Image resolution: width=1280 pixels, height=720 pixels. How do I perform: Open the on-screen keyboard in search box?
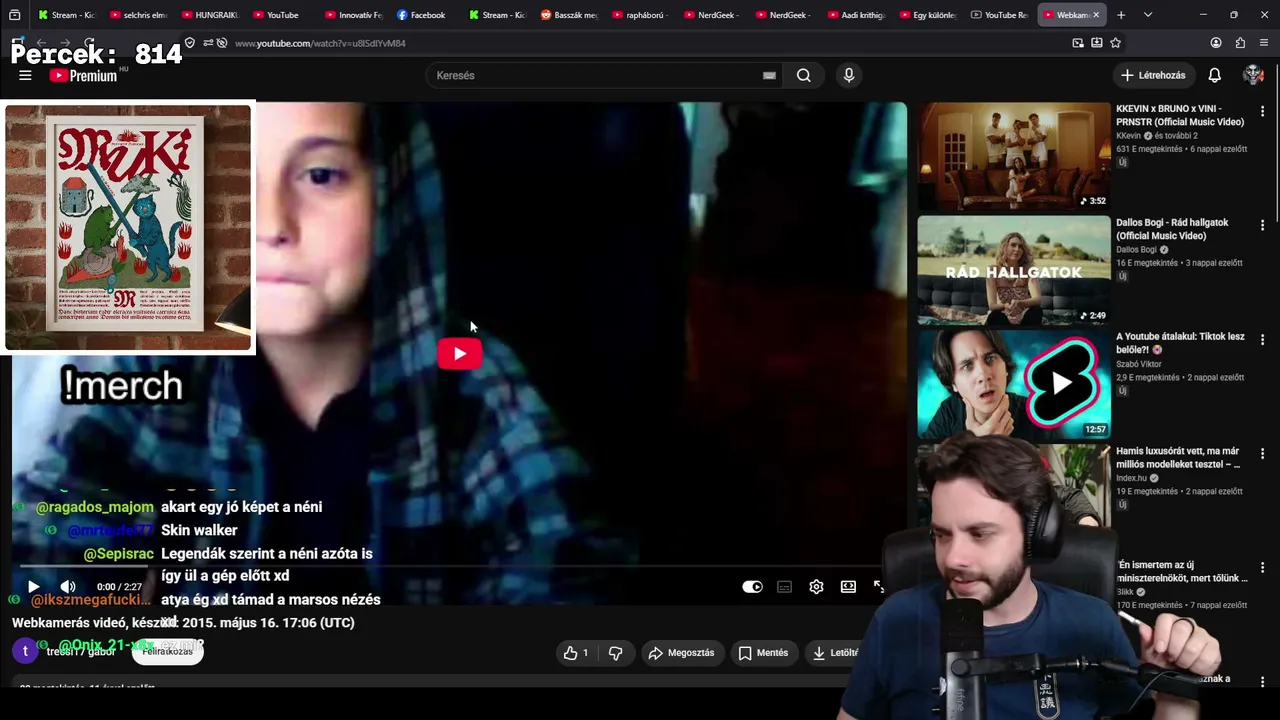pos(769,75)
